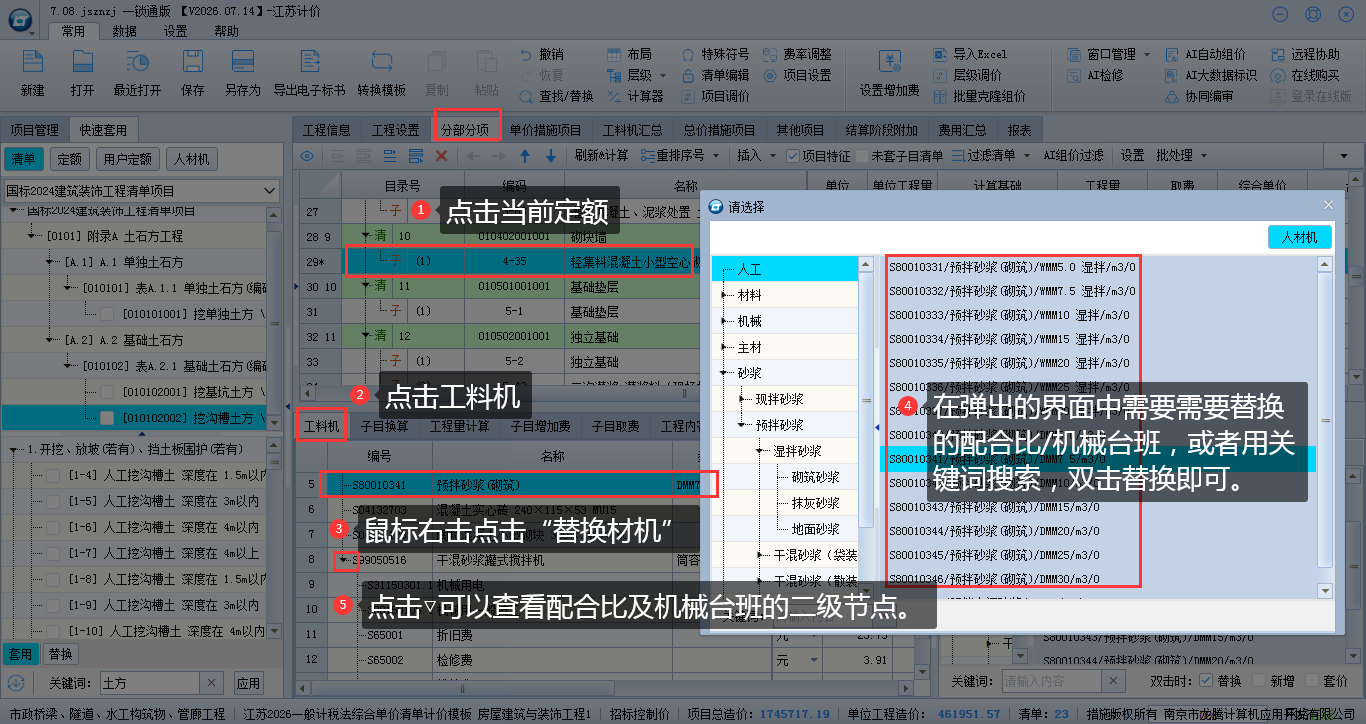Click the 请选择 dialog list vertical scrollbar
This screenshot has height=724, width=1366.
point(1325,426)
